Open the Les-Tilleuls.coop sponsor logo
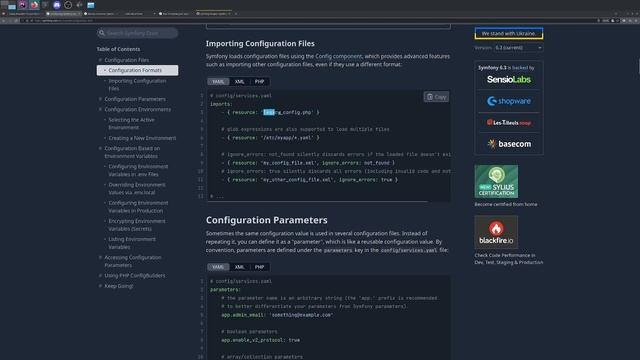The width and height of the screenshot is (640, 360). (x=509, y=122)
